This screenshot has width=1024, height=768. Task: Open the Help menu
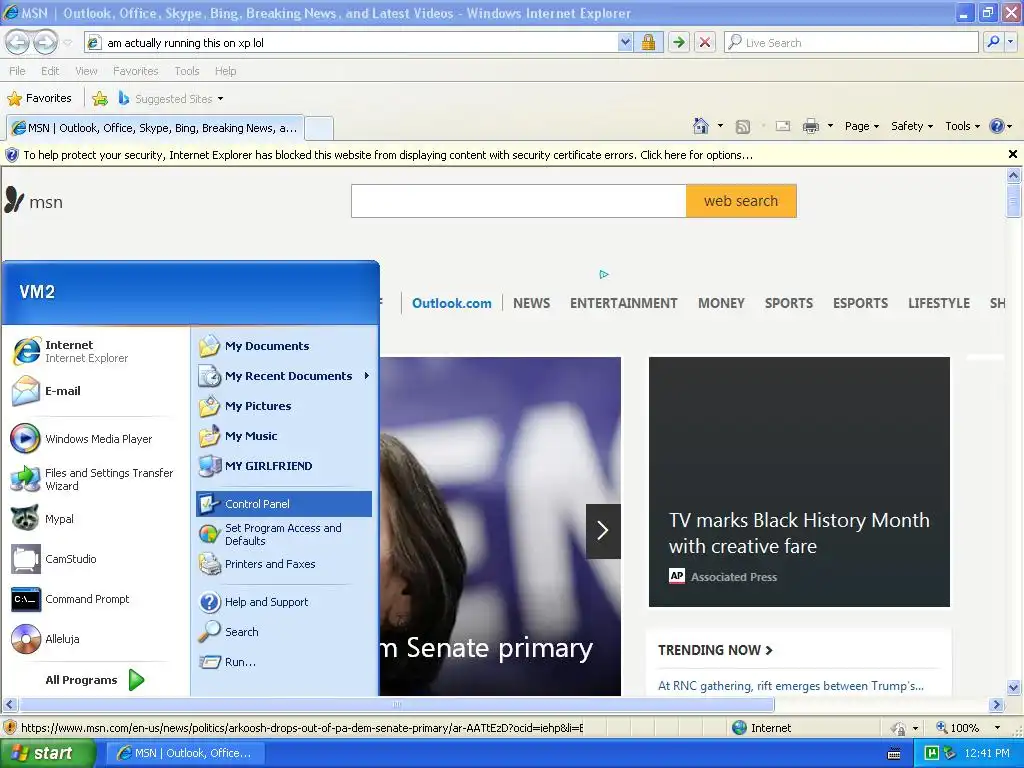click(225, 71)
